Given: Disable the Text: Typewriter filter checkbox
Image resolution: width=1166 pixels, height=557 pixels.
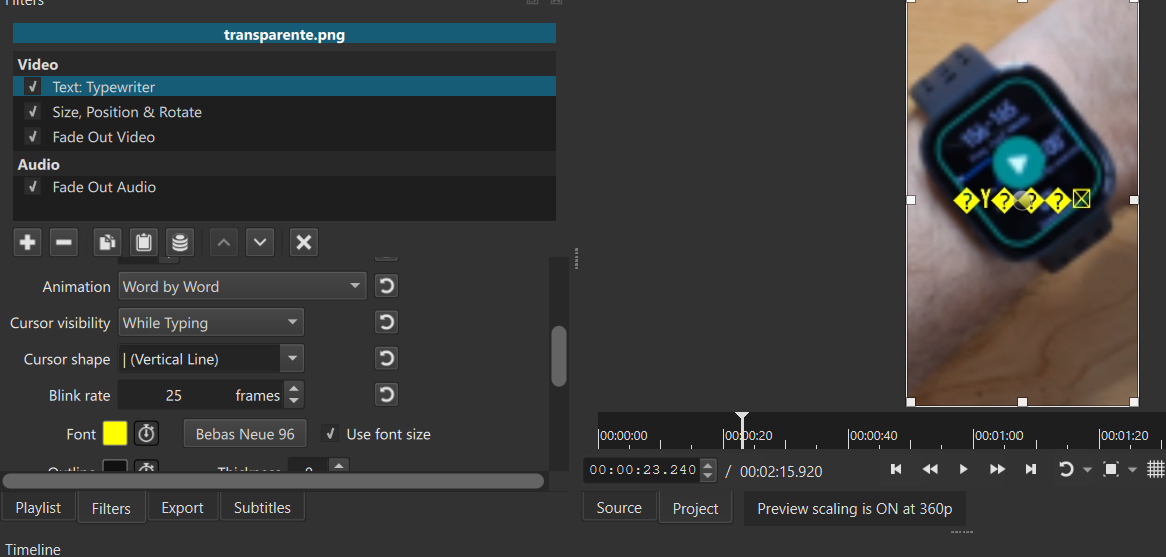Looking at the screenshot, I should (33, 87).
